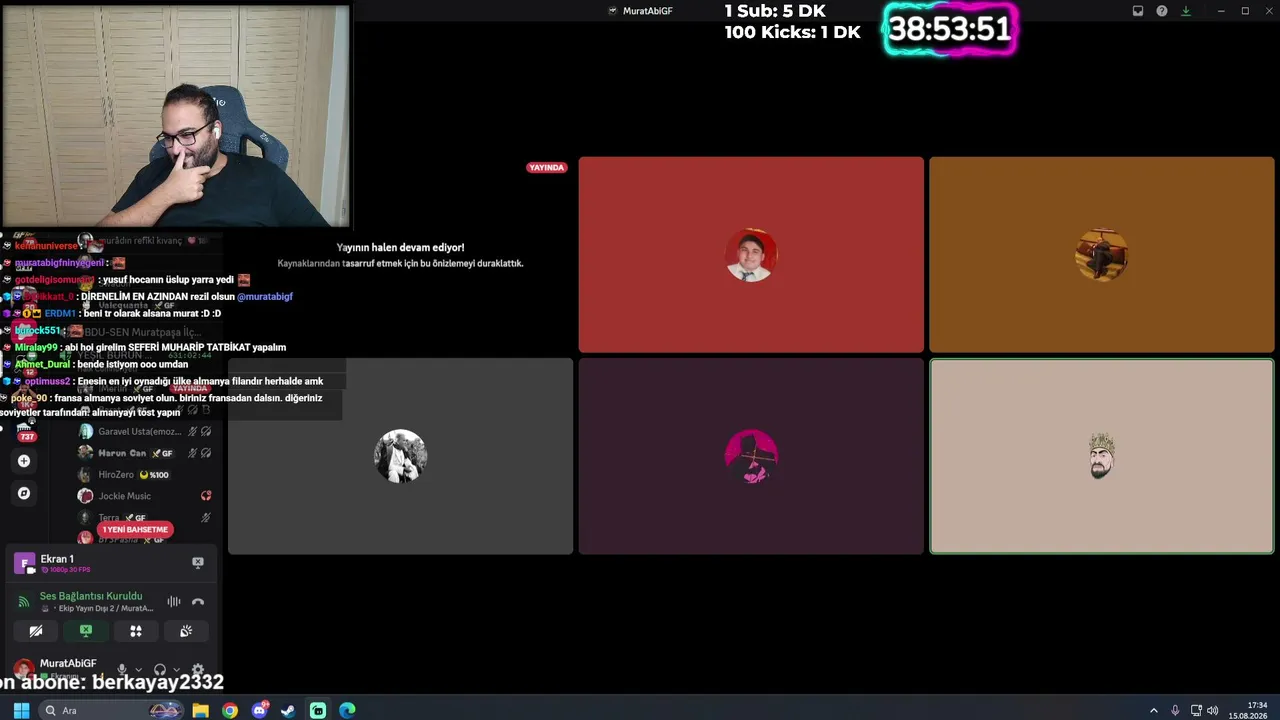
Task: Select Harun Can in the voice list
Action: tap(146, 453)
